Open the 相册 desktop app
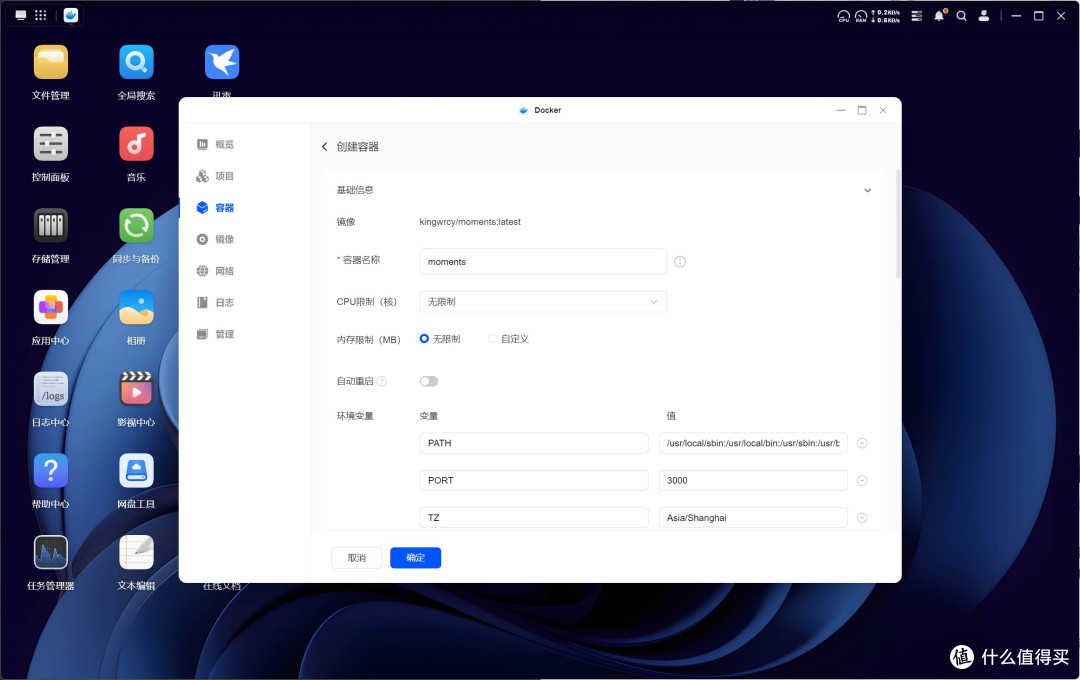 (136, 307)
